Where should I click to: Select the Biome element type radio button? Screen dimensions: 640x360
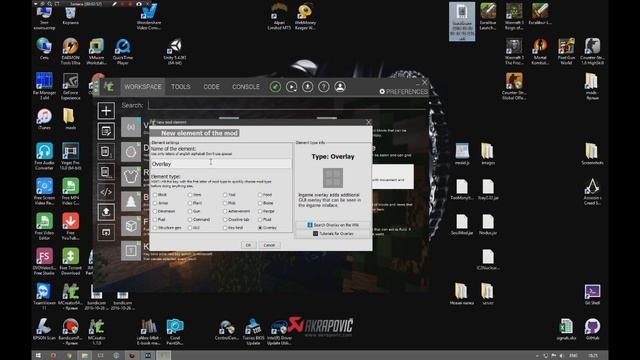pos(260,203)
